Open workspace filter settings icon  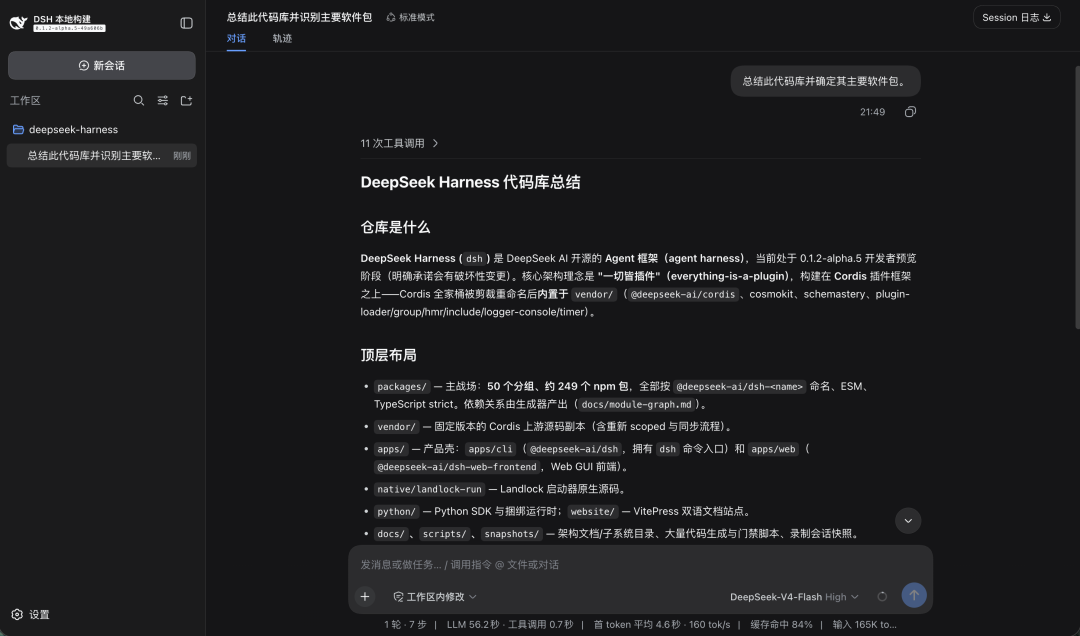point(163,101)
